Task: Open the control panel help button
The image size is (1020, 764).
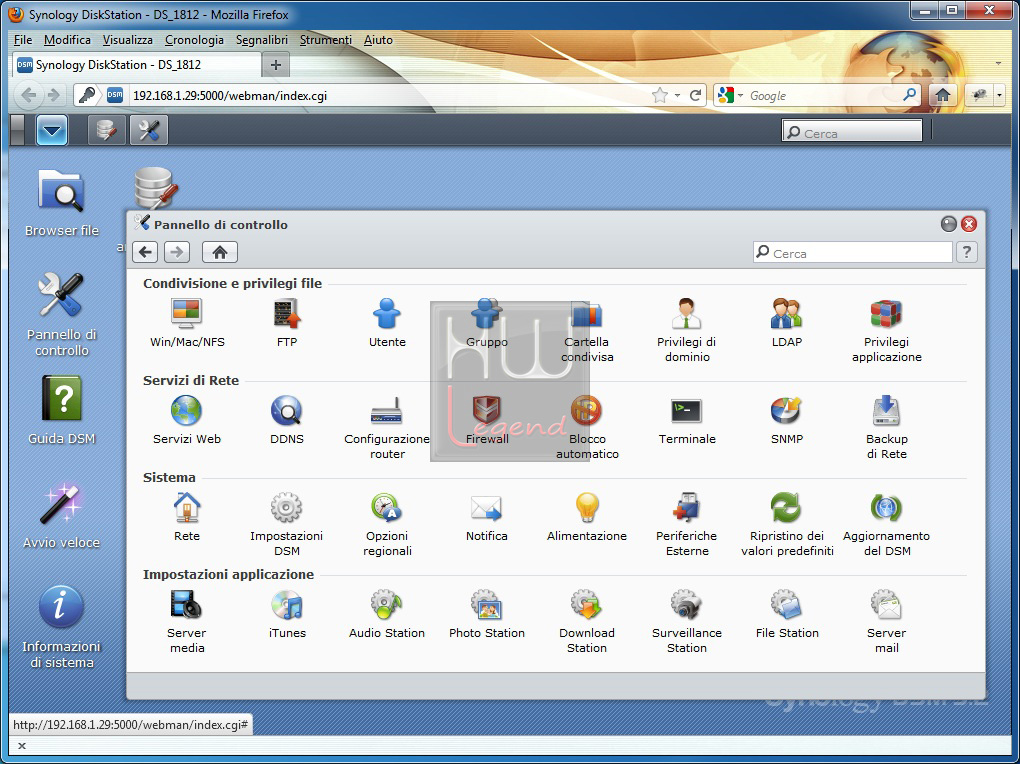Action: (967, 252)
